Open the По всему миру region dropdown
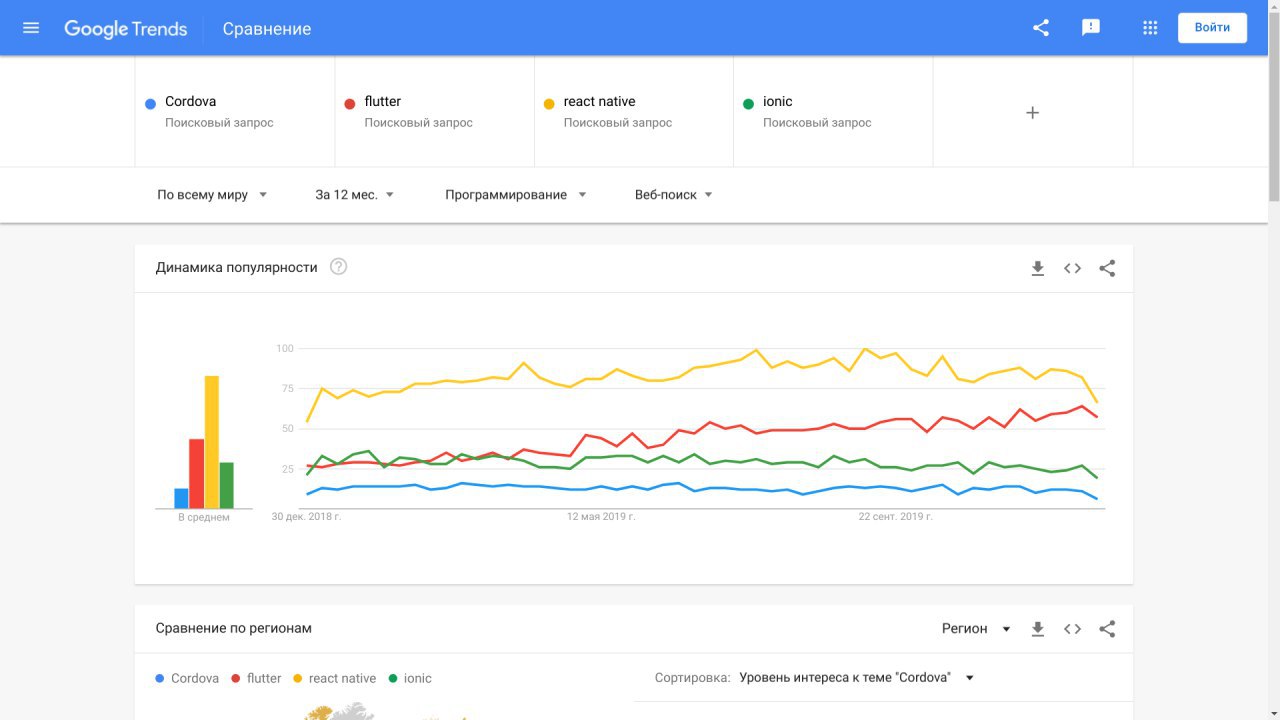The height and width of the screenshot is (720, 1280). click(212, 195)
